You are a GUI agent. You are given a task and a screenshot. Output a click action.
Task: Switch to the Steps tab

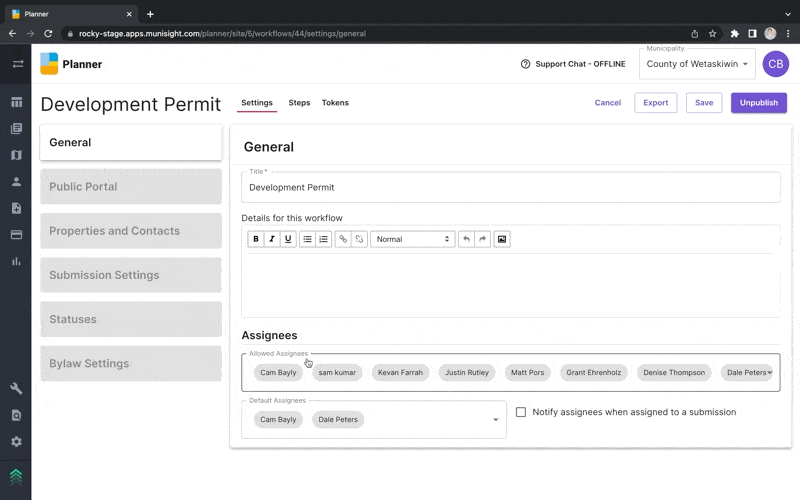[x=299, y=103]
